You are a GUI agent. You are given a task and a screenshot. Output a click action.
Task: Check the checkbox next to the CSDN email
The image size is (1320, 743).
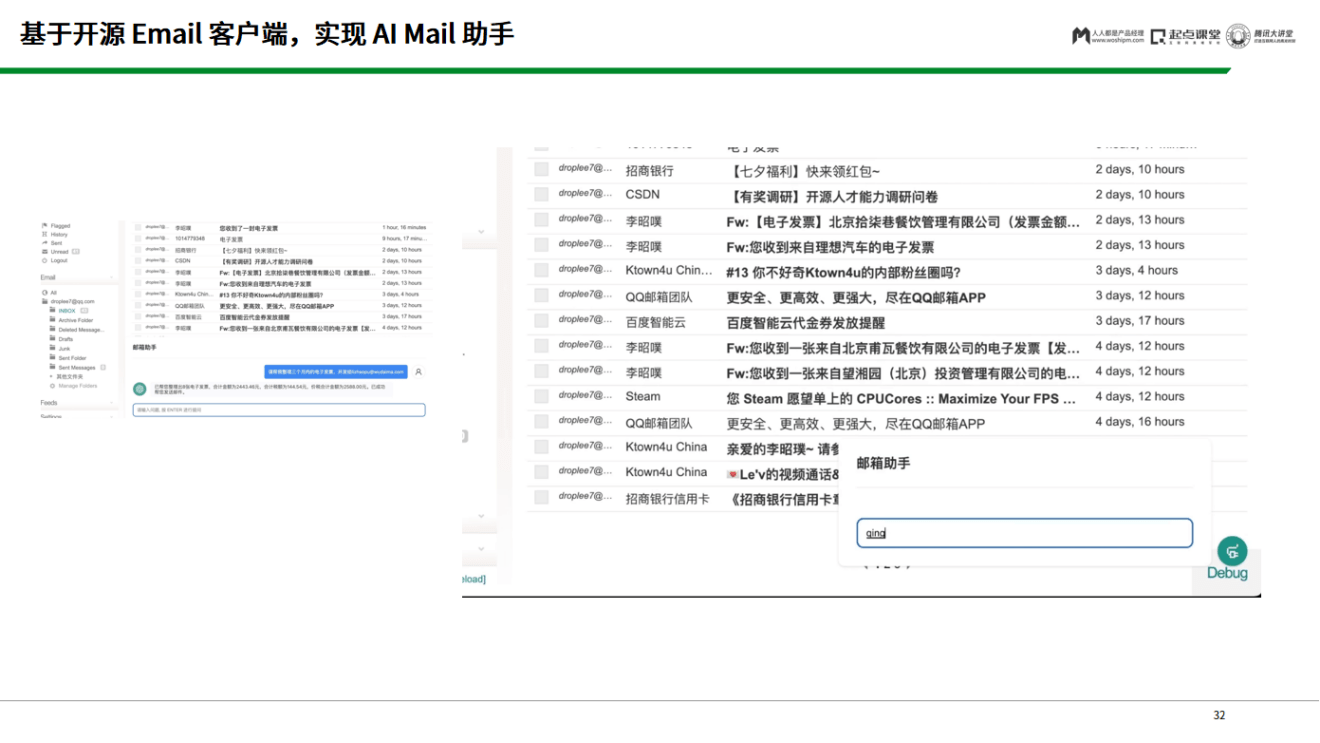click(540, 195)
